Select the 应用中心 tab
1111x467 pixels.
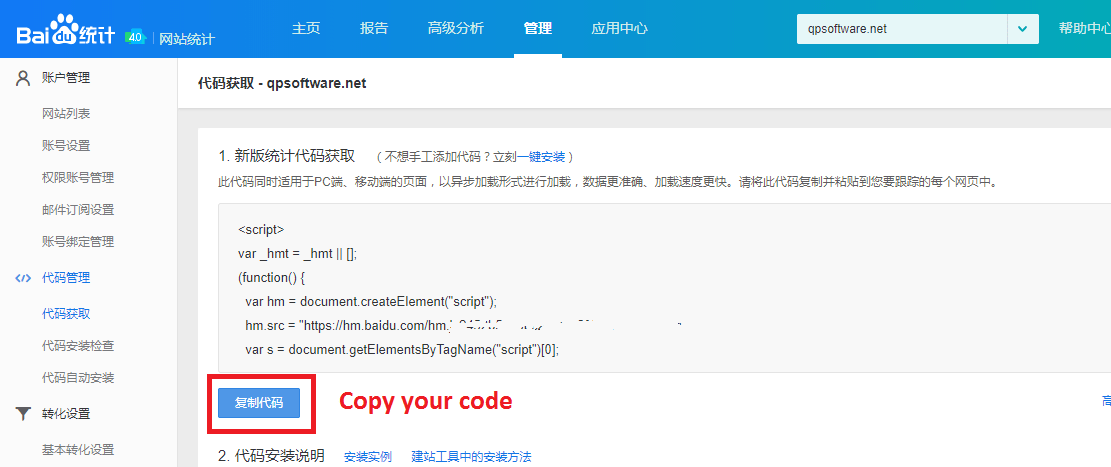click(619, 28)
